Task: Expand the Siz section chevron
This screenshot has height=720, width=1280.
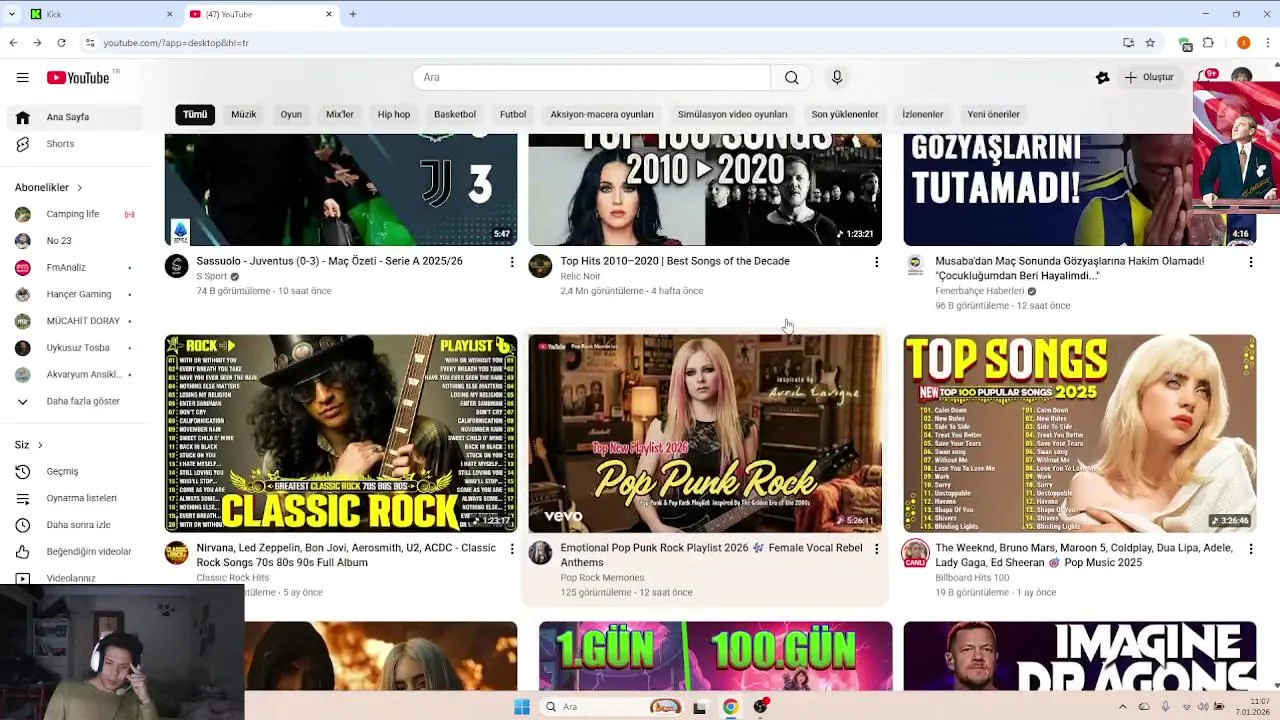Action: (40, 445)
